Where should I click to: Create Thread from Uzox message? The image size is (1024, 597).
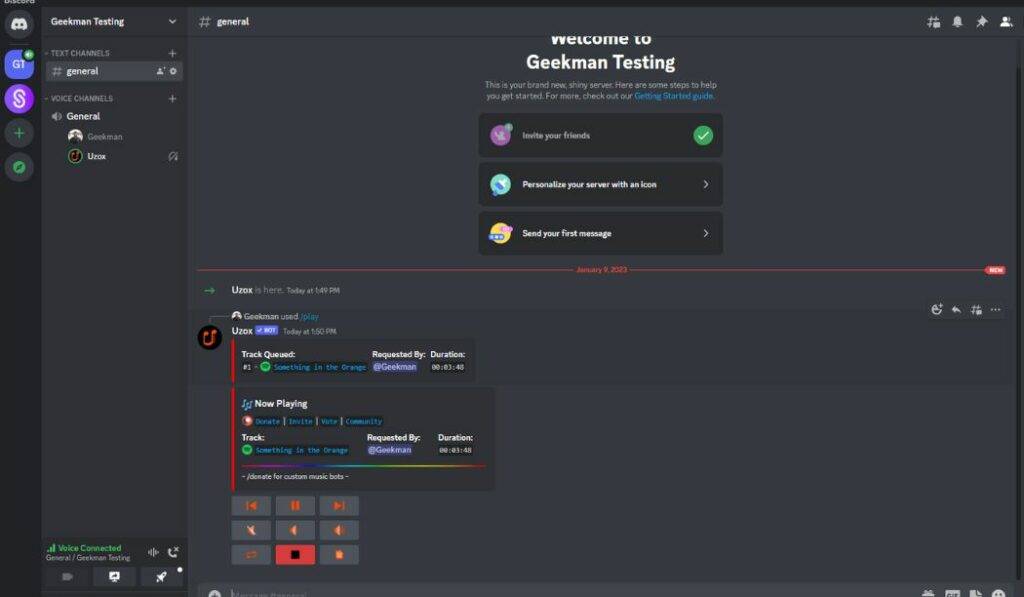coord(976,310)
